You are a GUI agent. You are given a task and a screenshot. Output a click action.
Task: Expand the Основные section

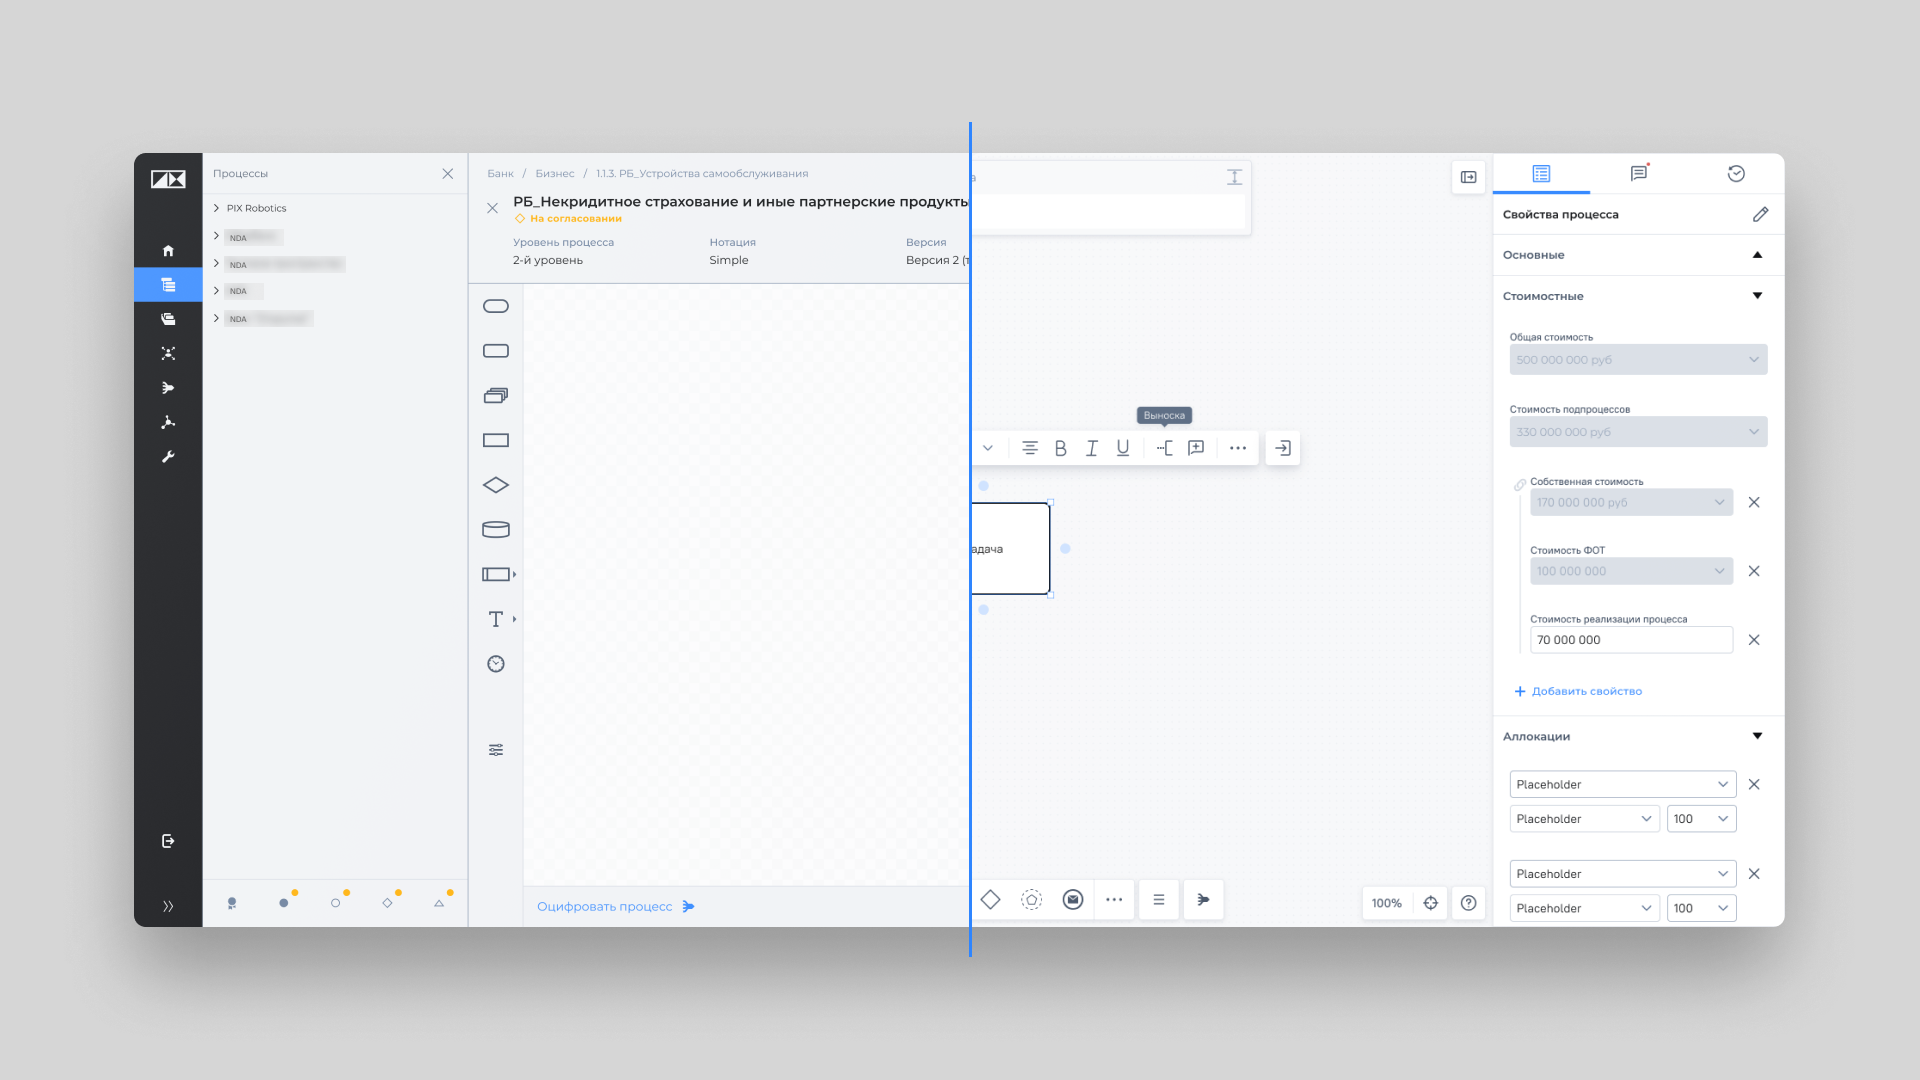[x=1639, y=255]
